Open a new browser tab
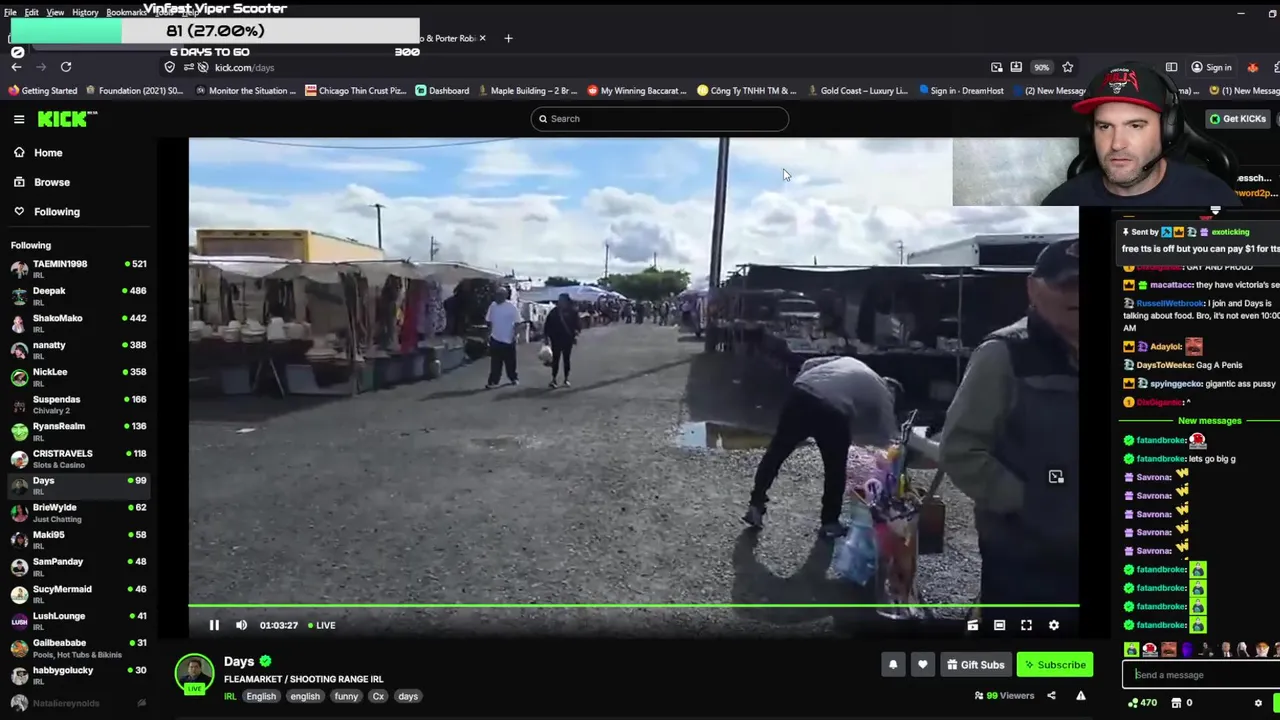The height and width of the screenshot is (720, 1280). coord(508,39)
